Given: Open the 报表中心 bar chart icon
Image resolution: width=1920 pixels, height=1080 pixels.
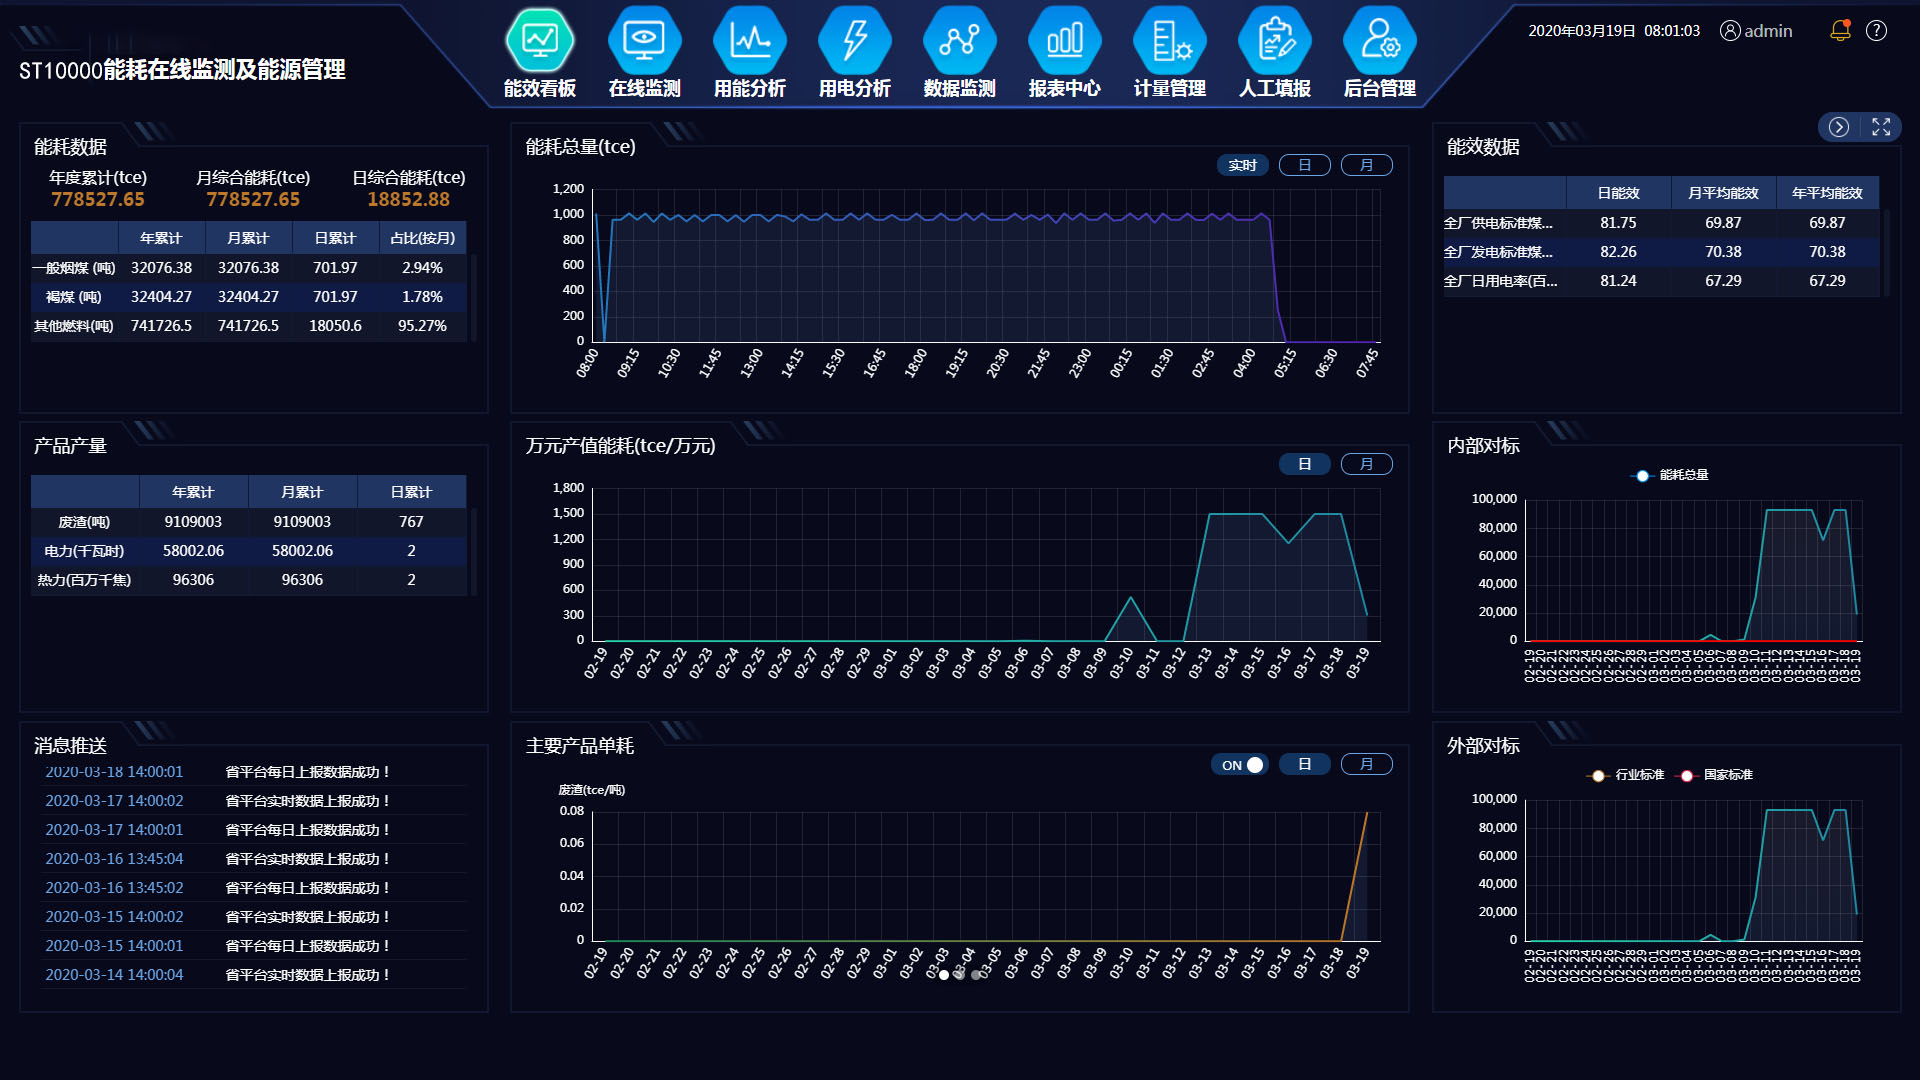Looking at the screenshot, I should 1064,42.
